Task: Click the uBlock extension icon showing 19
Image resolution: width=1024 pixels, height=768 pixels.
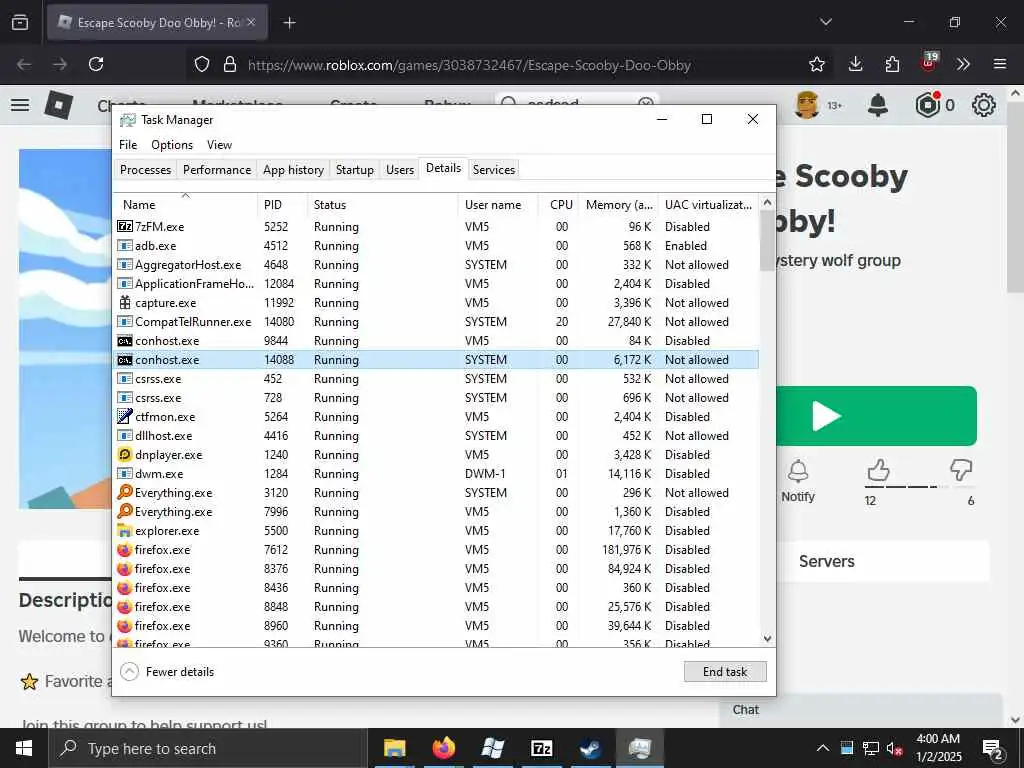Action: click(x=929, y=62)
